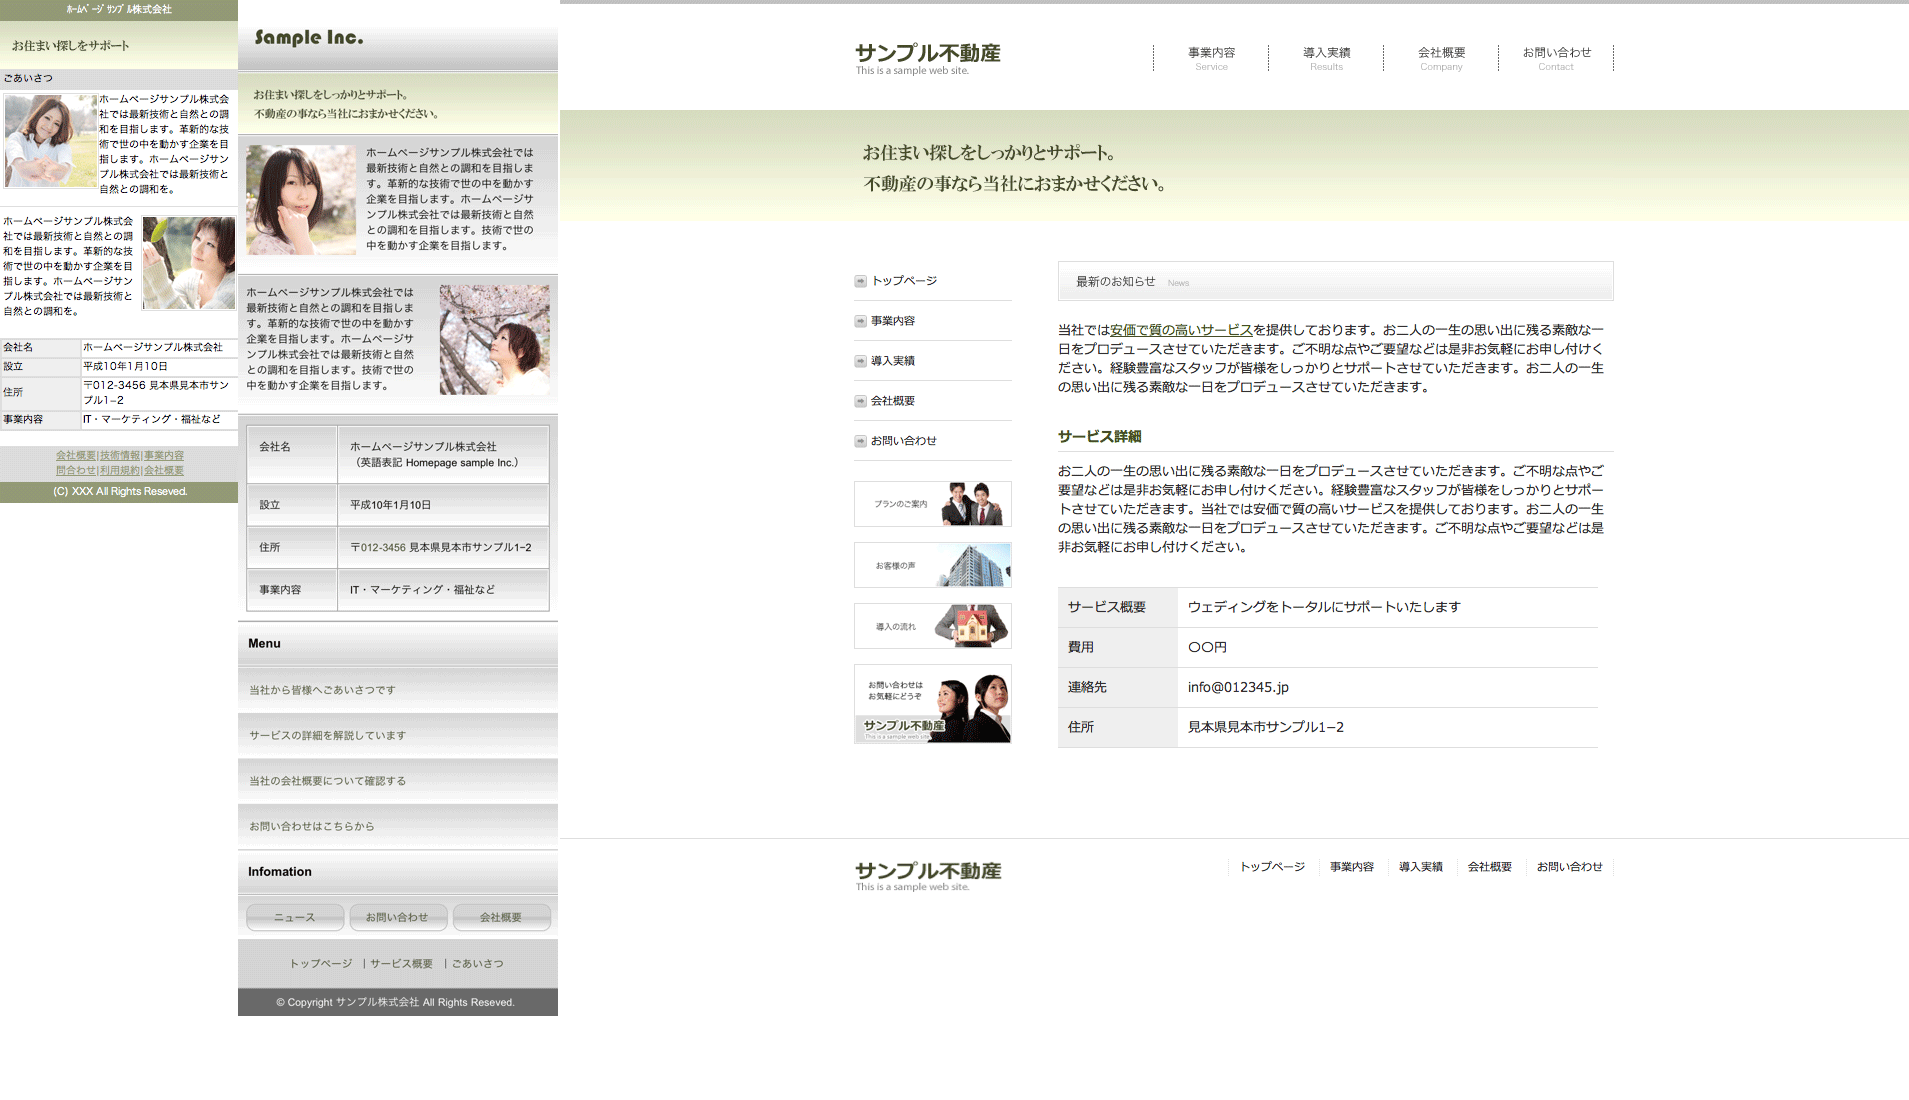
Task: Open the 導入の流れ banner with house
Action: [x=932, y=626]
